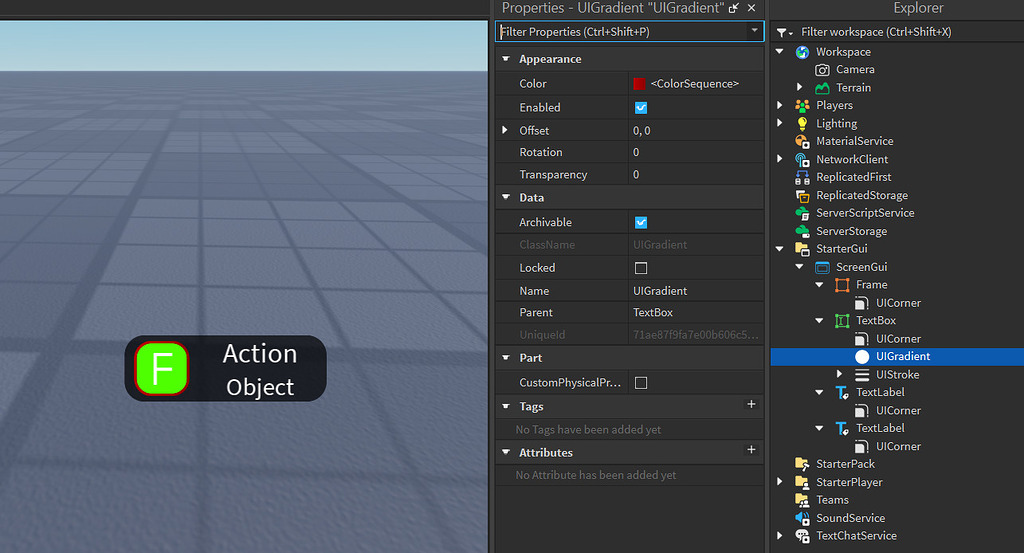Select the ColorSequence value text
This screenshot has height=553, width=1024.
coord(694,84)
